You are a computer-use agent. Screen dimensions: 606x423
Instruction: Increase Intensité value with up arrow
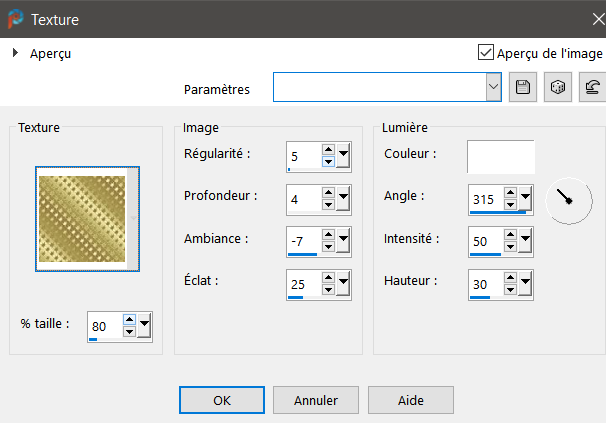[510, 236]
